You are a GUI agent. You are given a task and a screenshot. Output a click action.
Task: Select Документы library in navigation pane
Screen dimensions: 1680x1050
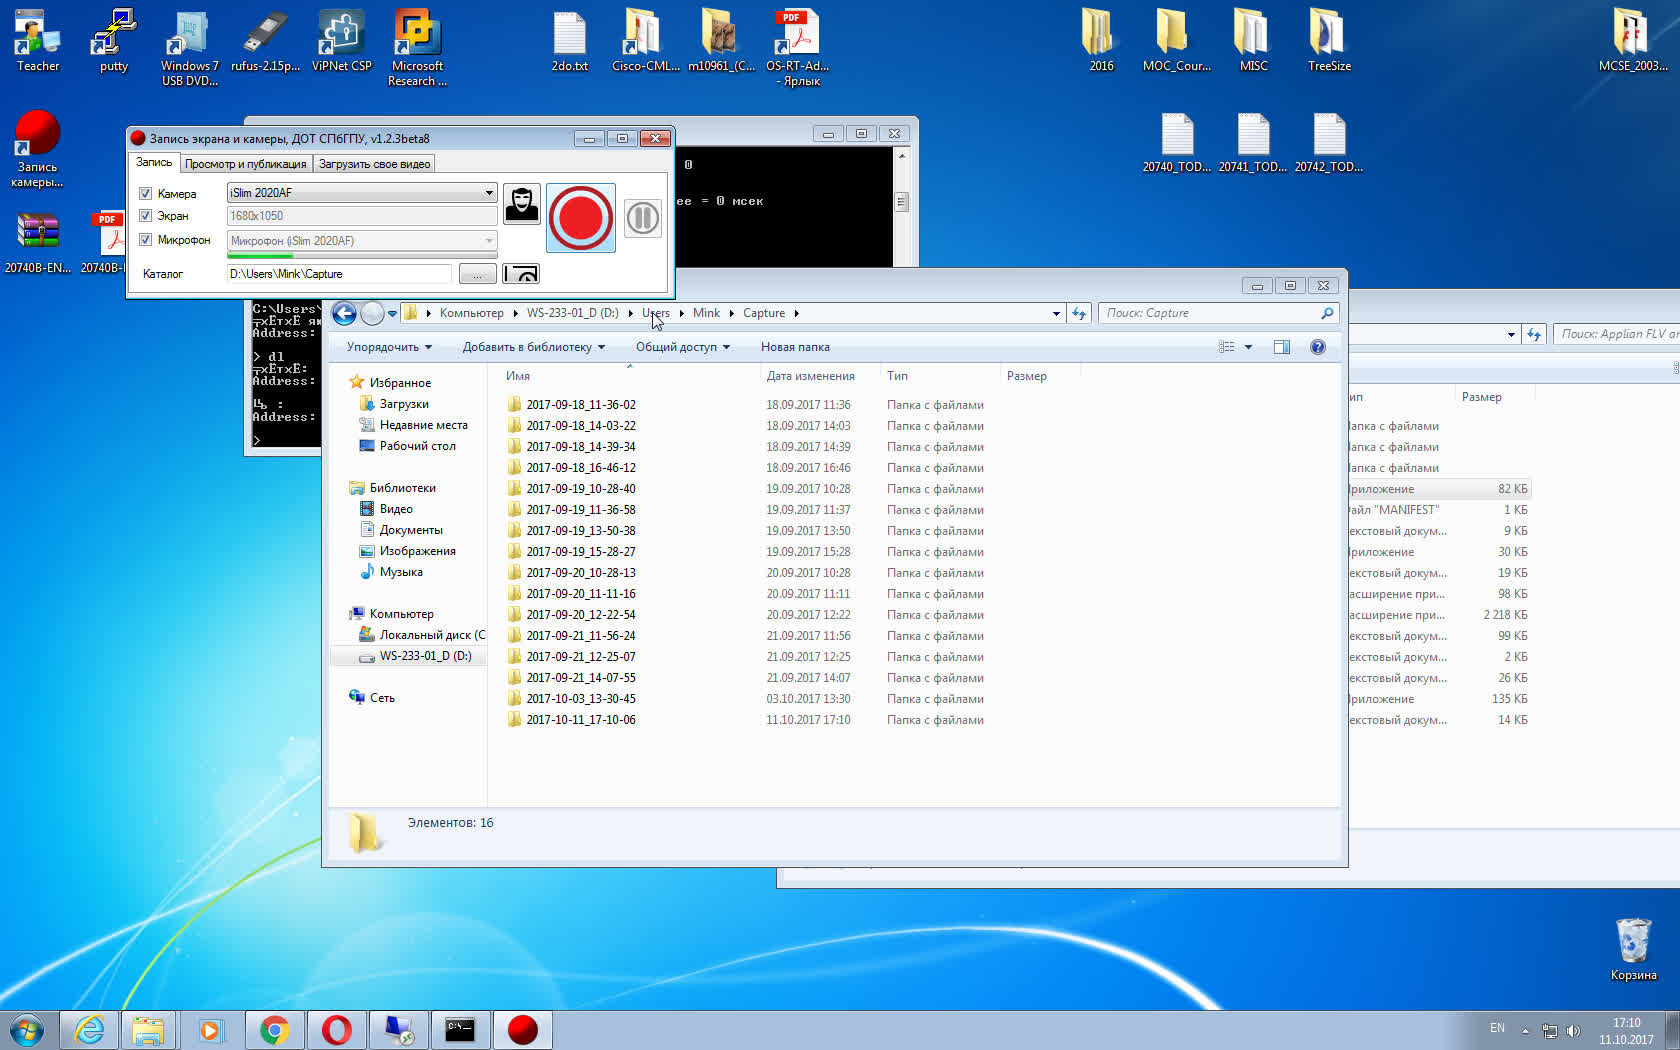410,530
